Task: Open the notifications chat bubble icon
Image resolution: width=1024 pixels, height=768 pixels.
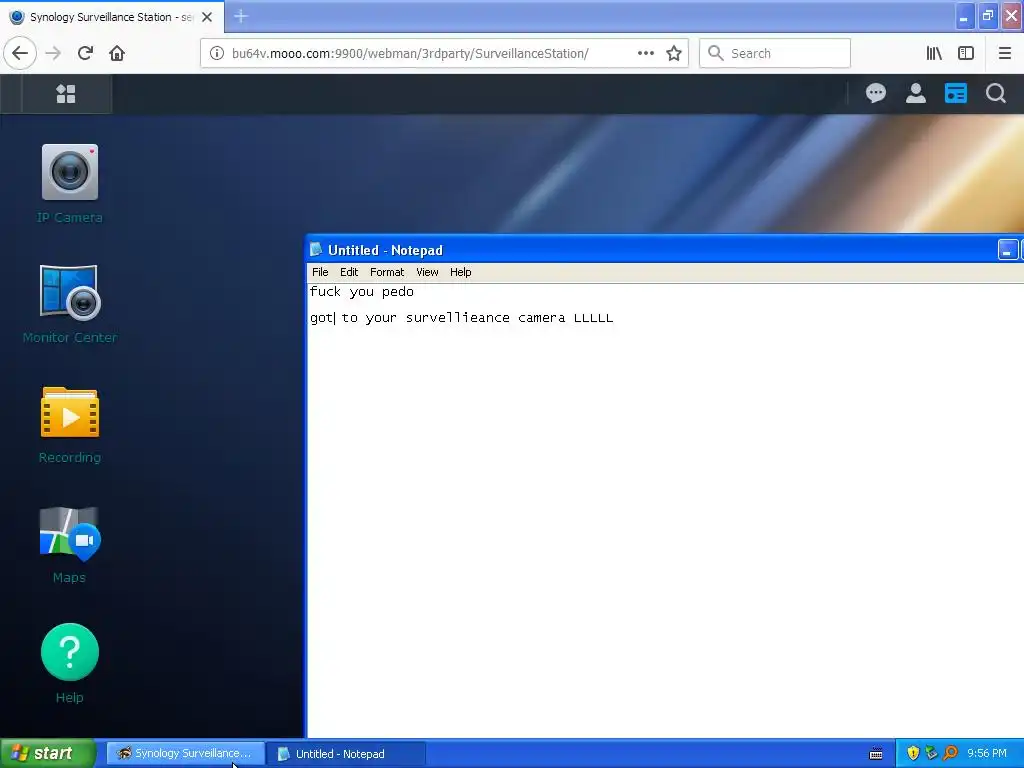Action: tap(876, 93)
